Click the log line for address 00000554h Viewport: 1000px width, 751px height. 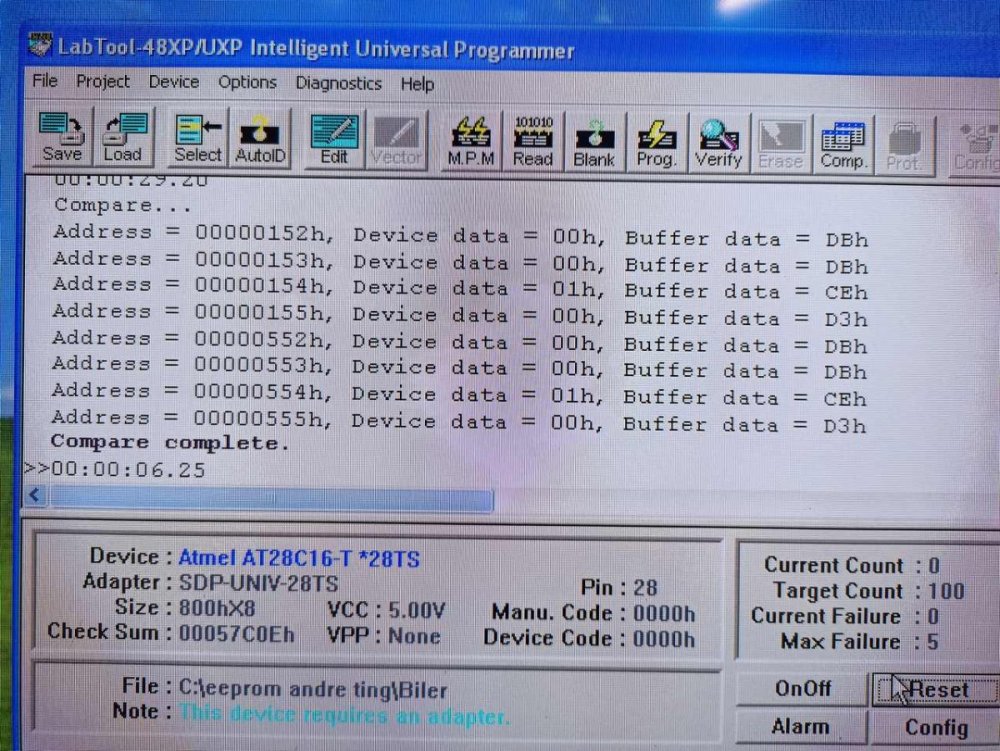(459, 395)
